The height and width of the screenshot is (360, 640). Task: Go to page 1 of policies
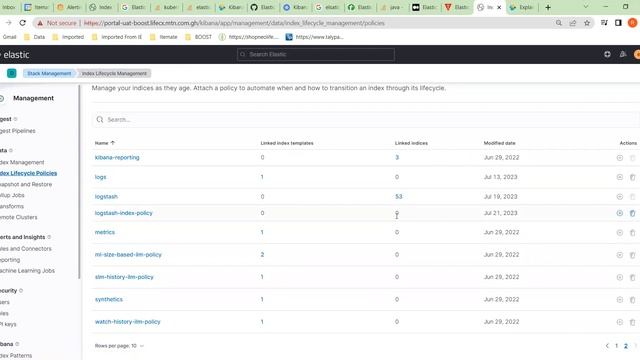616,346
